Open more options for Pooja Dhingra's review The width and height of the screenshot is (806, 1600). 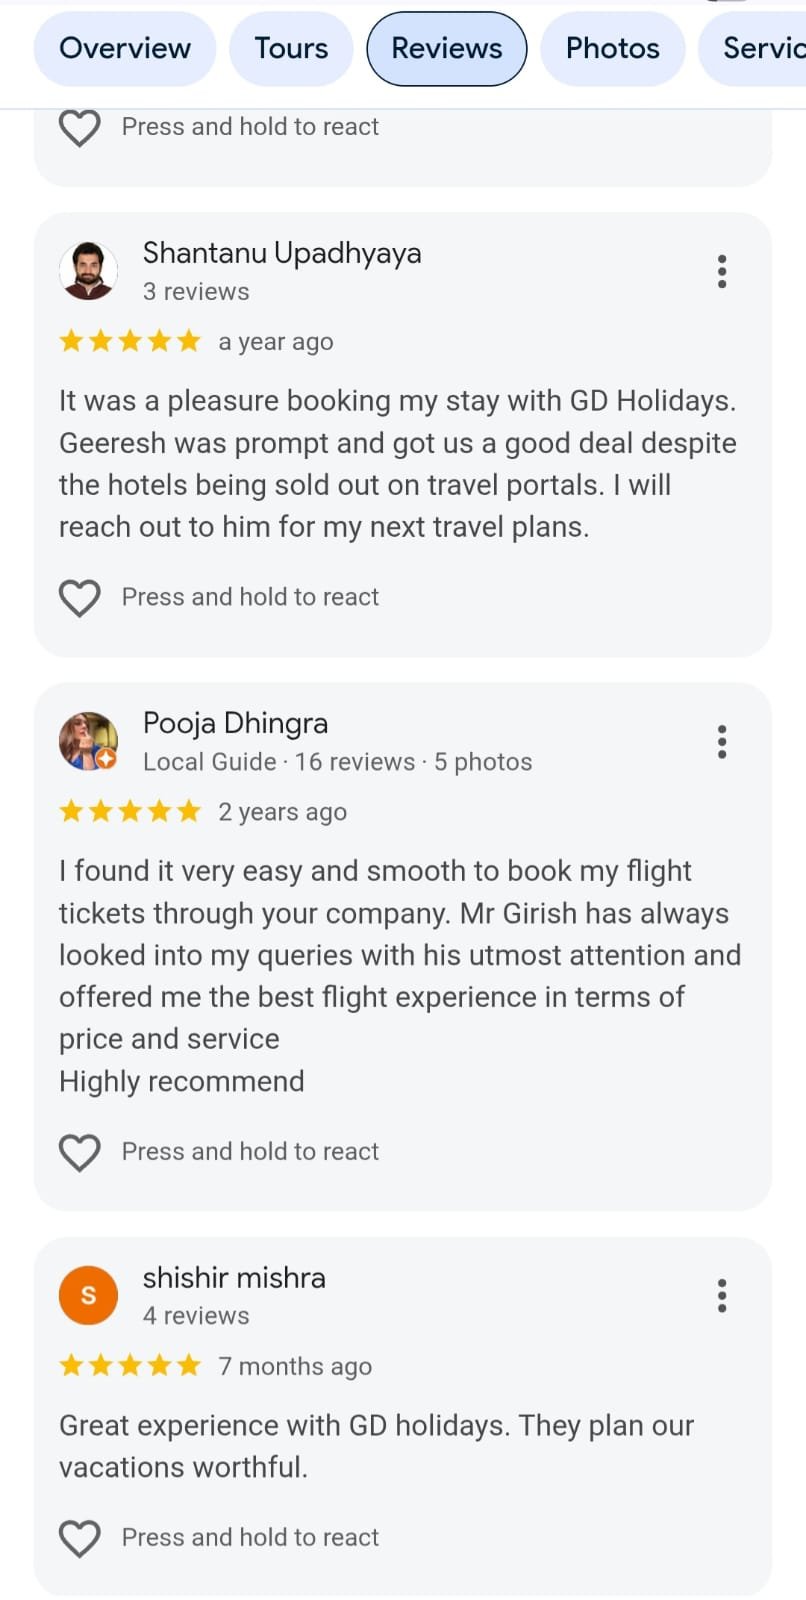pyautogui.click(x=722, y=741)
